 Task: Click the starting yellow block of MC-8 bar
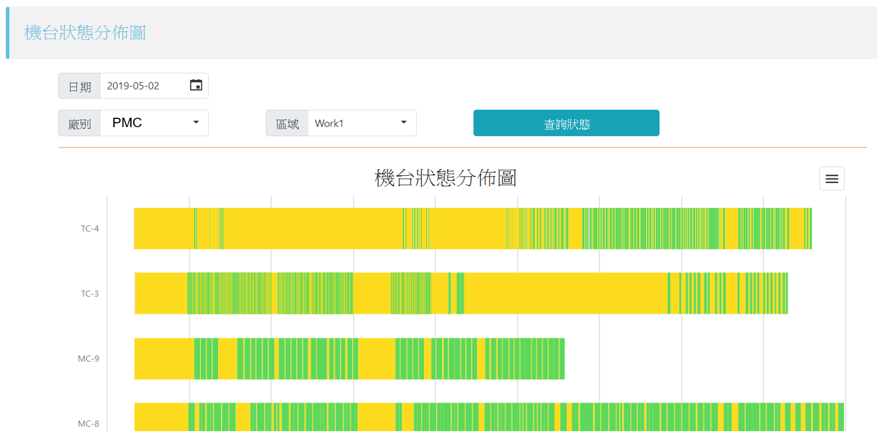point(162,417)
